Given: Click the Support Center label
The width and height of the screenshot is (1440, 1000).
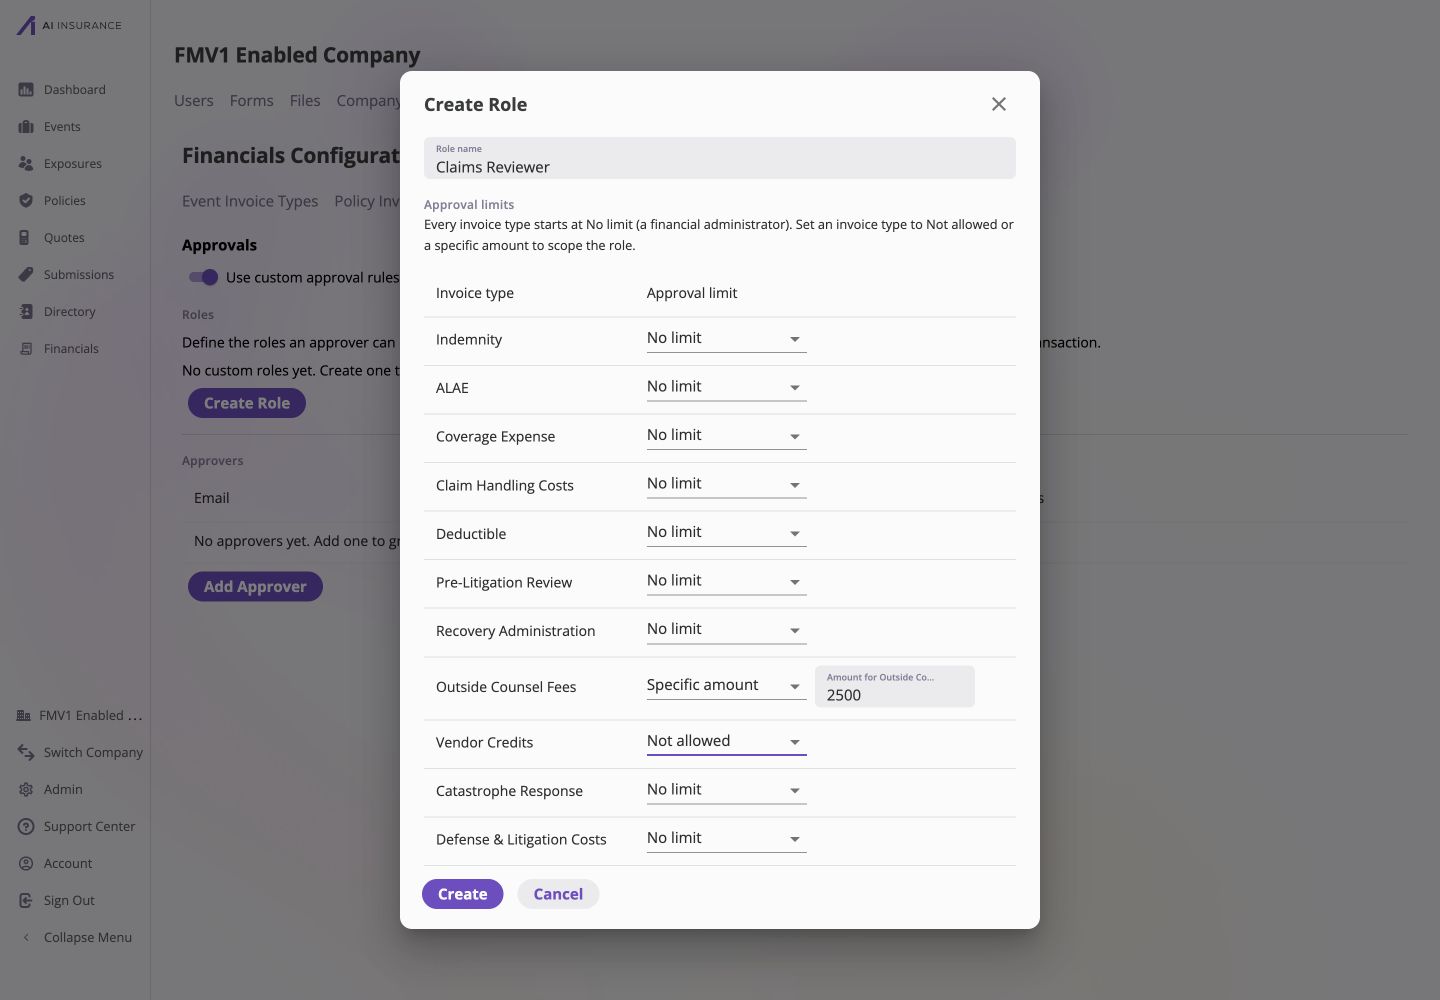Looking at the screenshot, I should pos(89,827).
